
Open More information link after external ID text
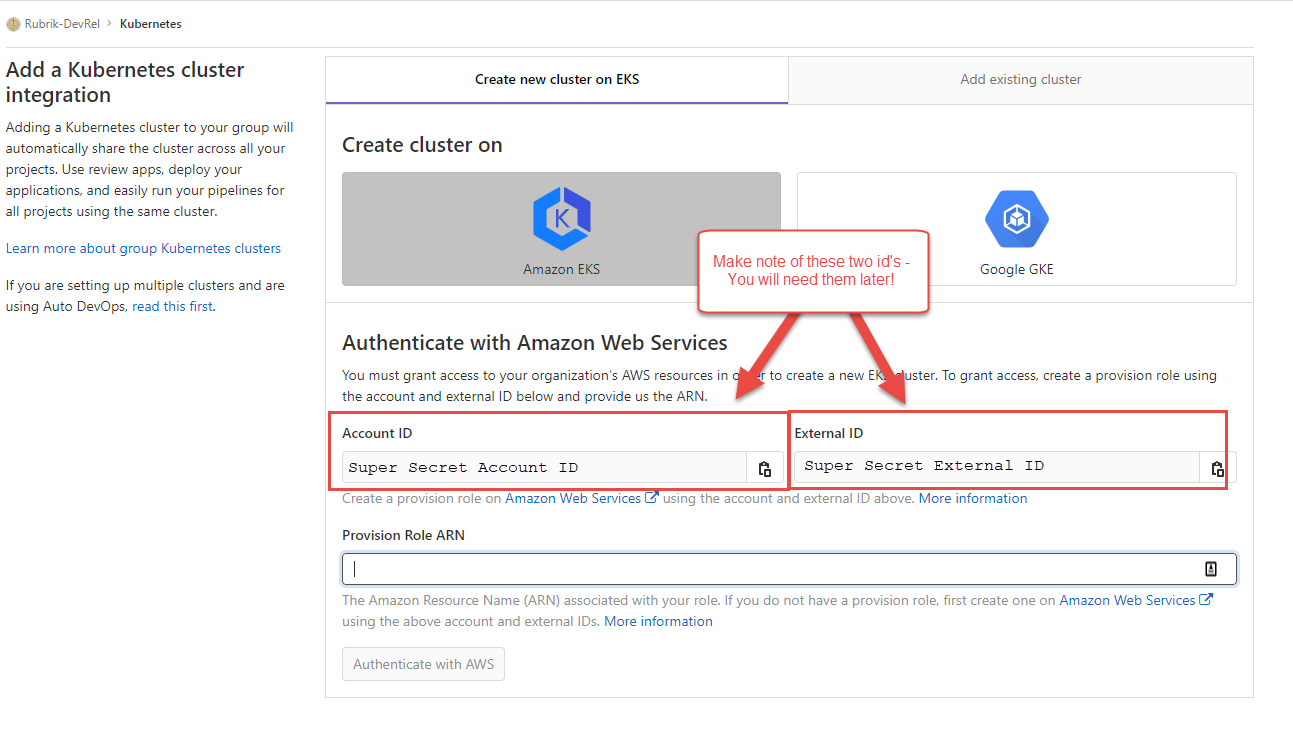(973, 498)
